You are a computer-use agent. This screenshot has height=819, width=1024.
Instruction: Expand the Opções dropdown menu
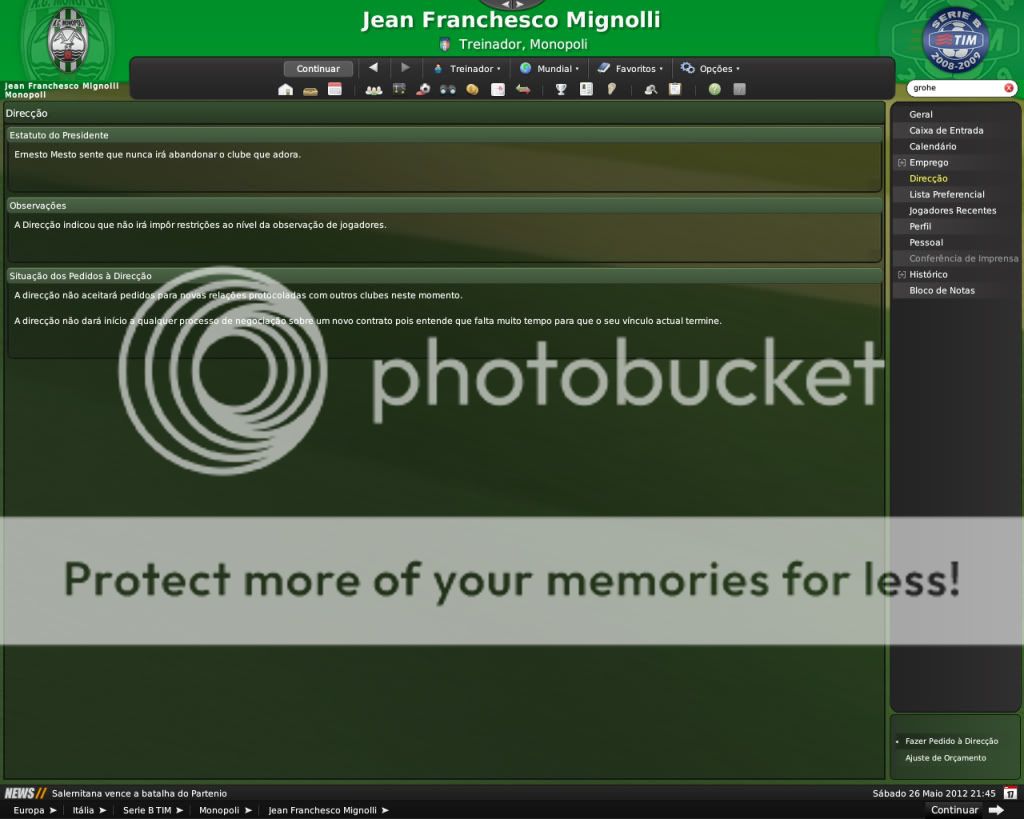point(710,69)
